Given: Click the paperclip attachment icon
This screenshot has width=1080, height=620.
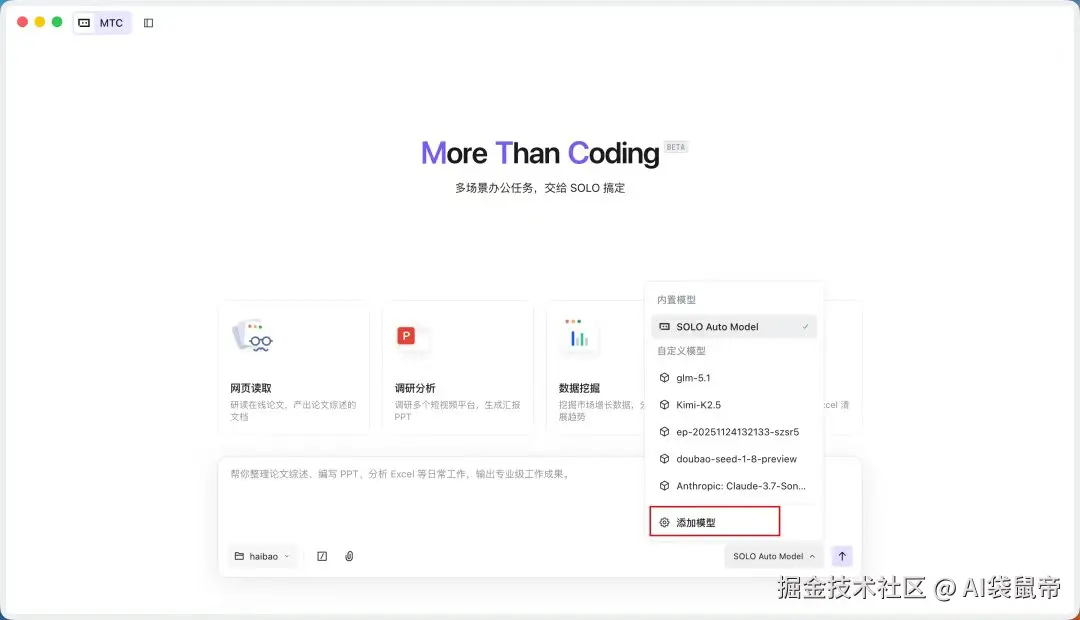Looking at the screenshot, I should click(x=349, y=556).
